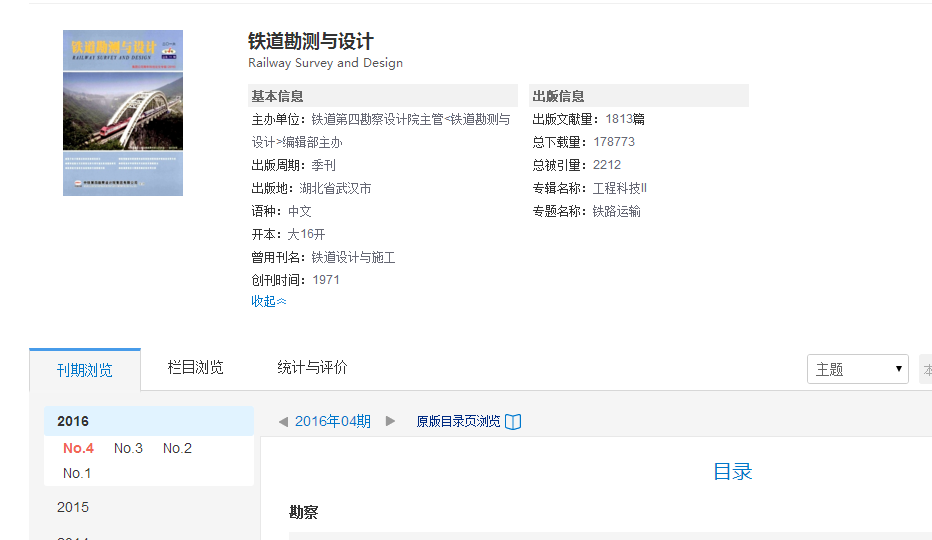Image resolution: width=932 pixels, height=540 pixels.
Task: Click 曾用刊名 value 铁道设计与施工
Action: tap(353, 258)
